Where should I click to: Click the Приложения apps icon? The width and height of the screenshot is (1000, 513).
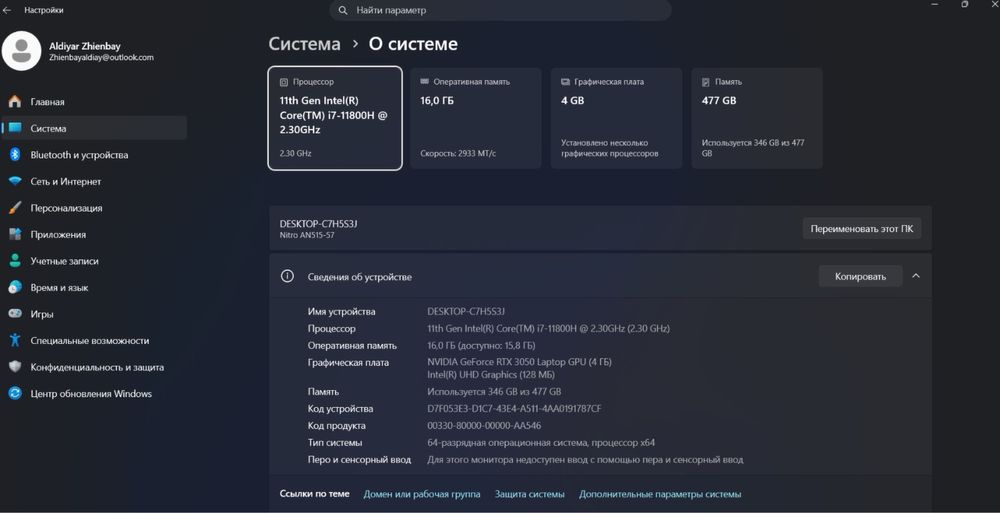coord(15,234)
